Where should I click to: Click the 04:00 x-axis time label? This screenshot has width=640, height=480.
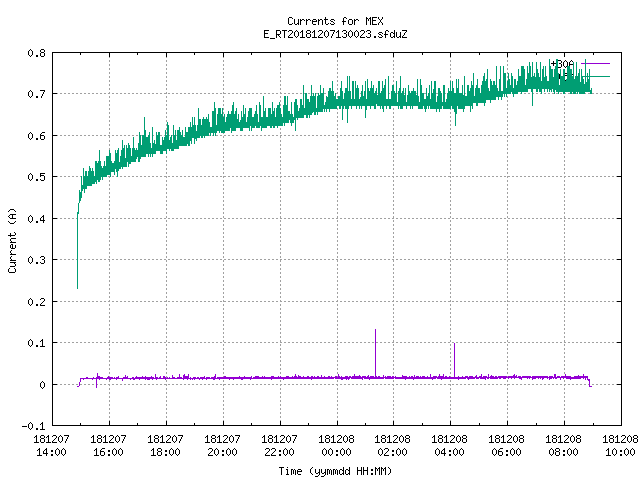pos(450,452)
